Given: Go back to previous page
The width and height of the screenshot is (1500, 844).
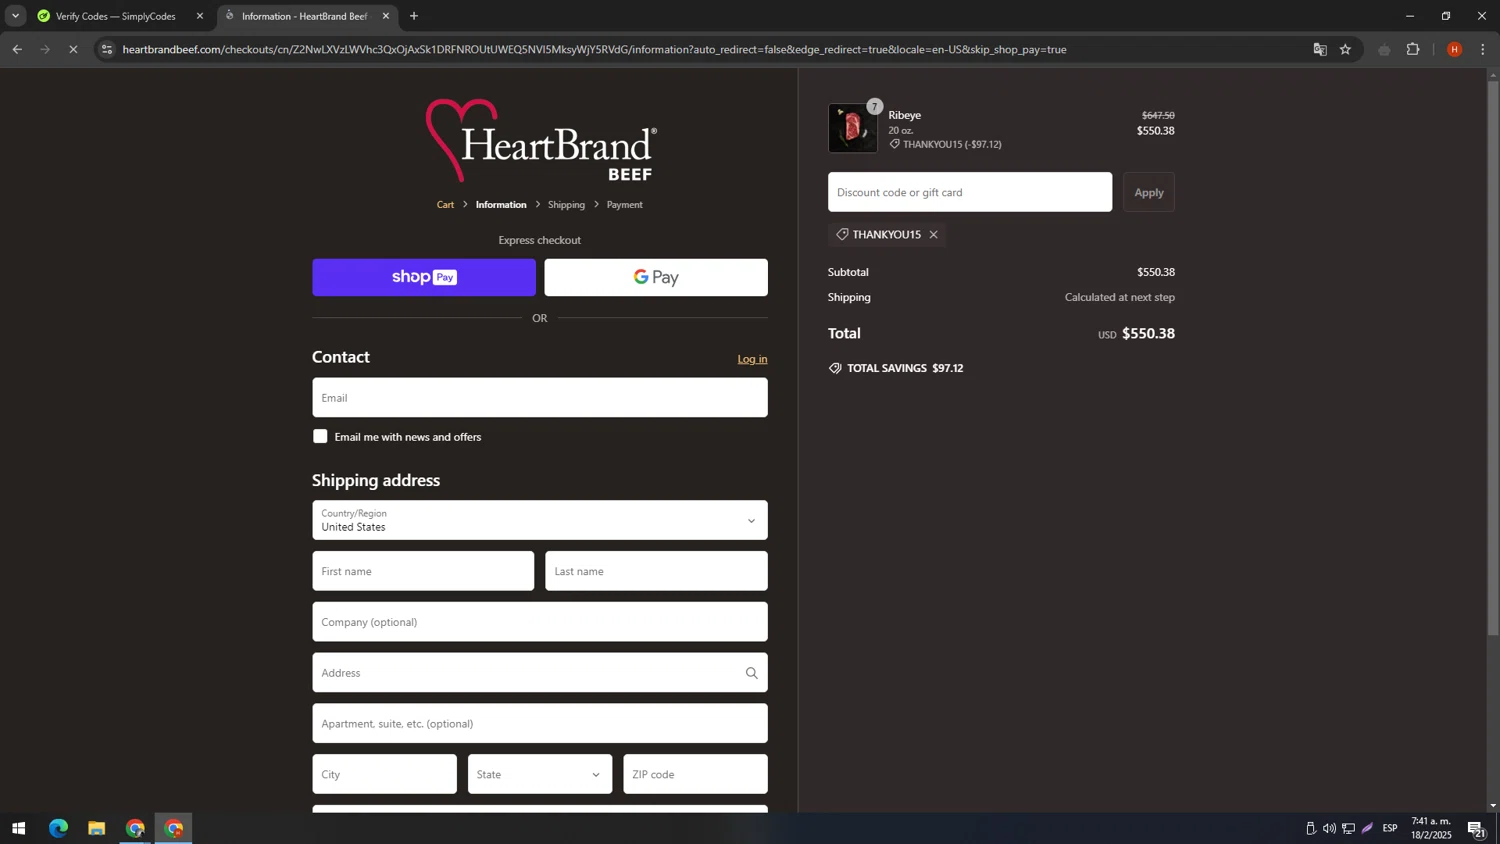Looking at the screenshot, I should click(17, 49).
